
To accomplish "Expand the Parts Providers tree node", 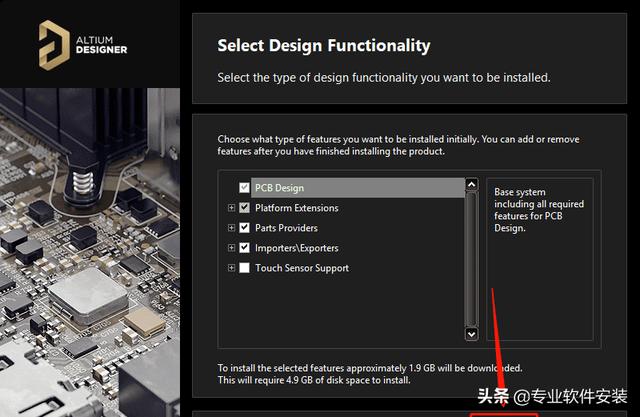I will [231, 228].
